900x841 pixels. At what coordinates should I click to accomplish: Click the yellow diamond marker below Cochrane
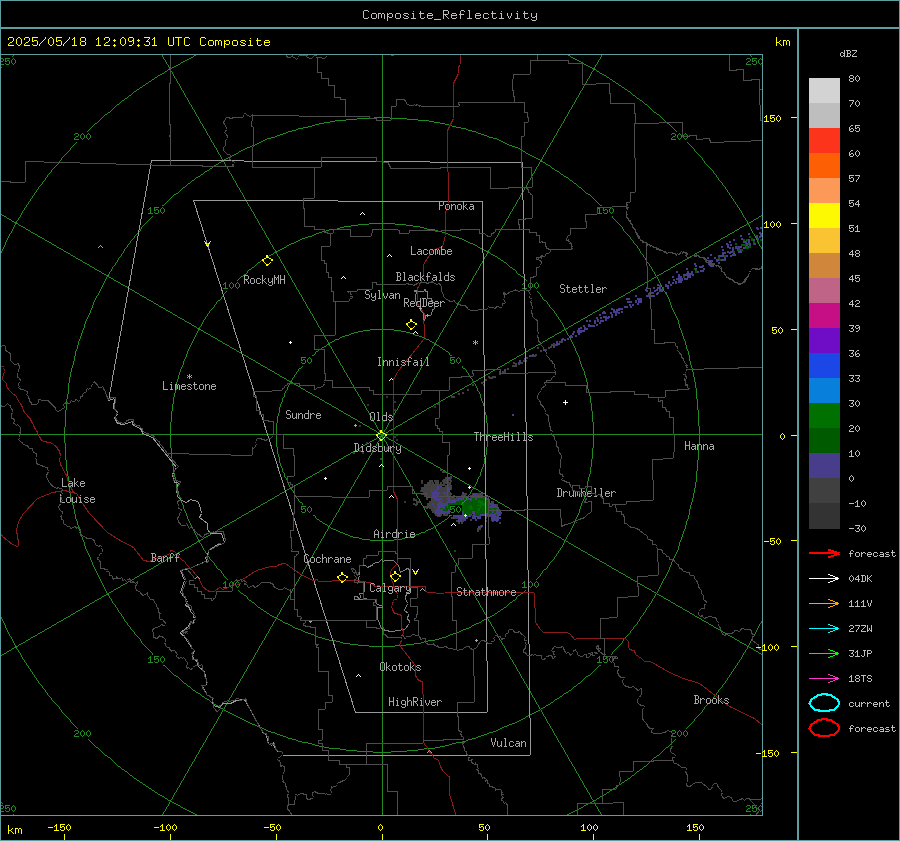coord(342,577)
